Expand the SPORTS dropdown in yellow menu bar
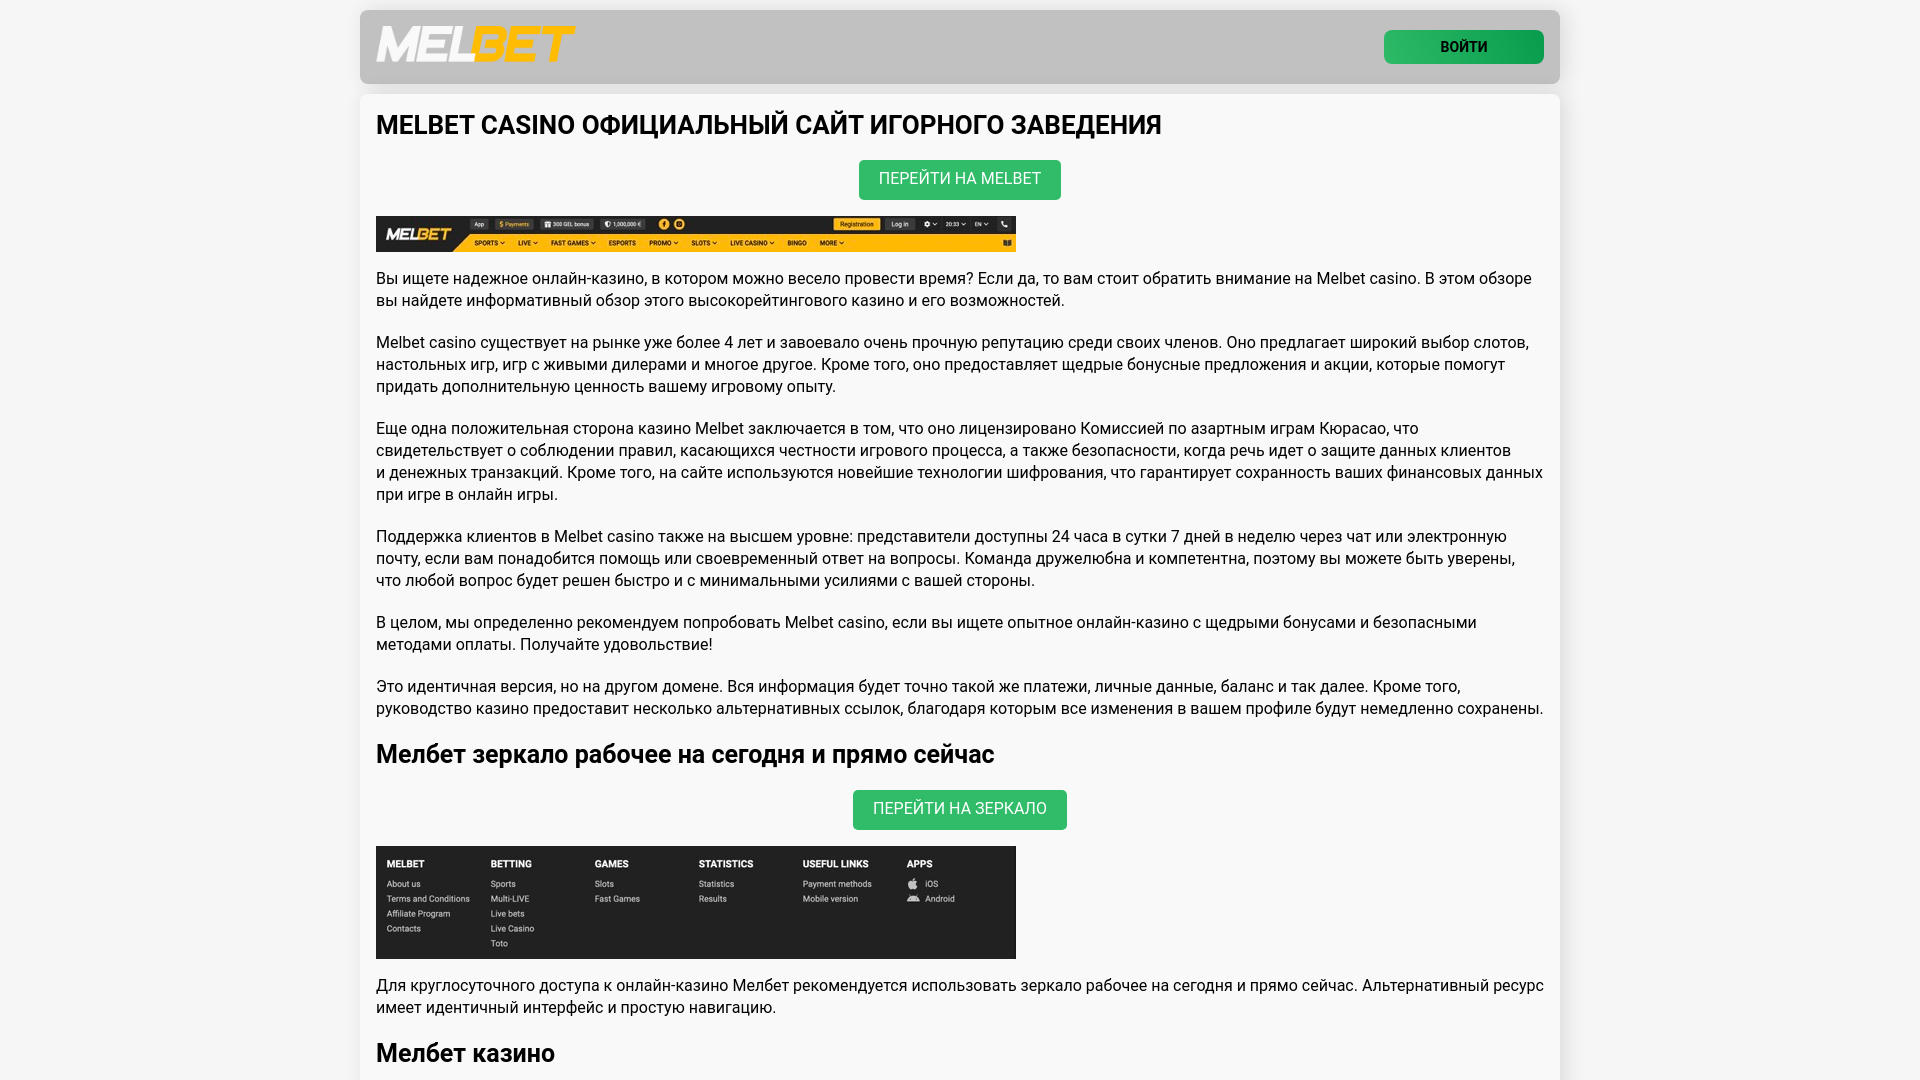 point(489,243)
